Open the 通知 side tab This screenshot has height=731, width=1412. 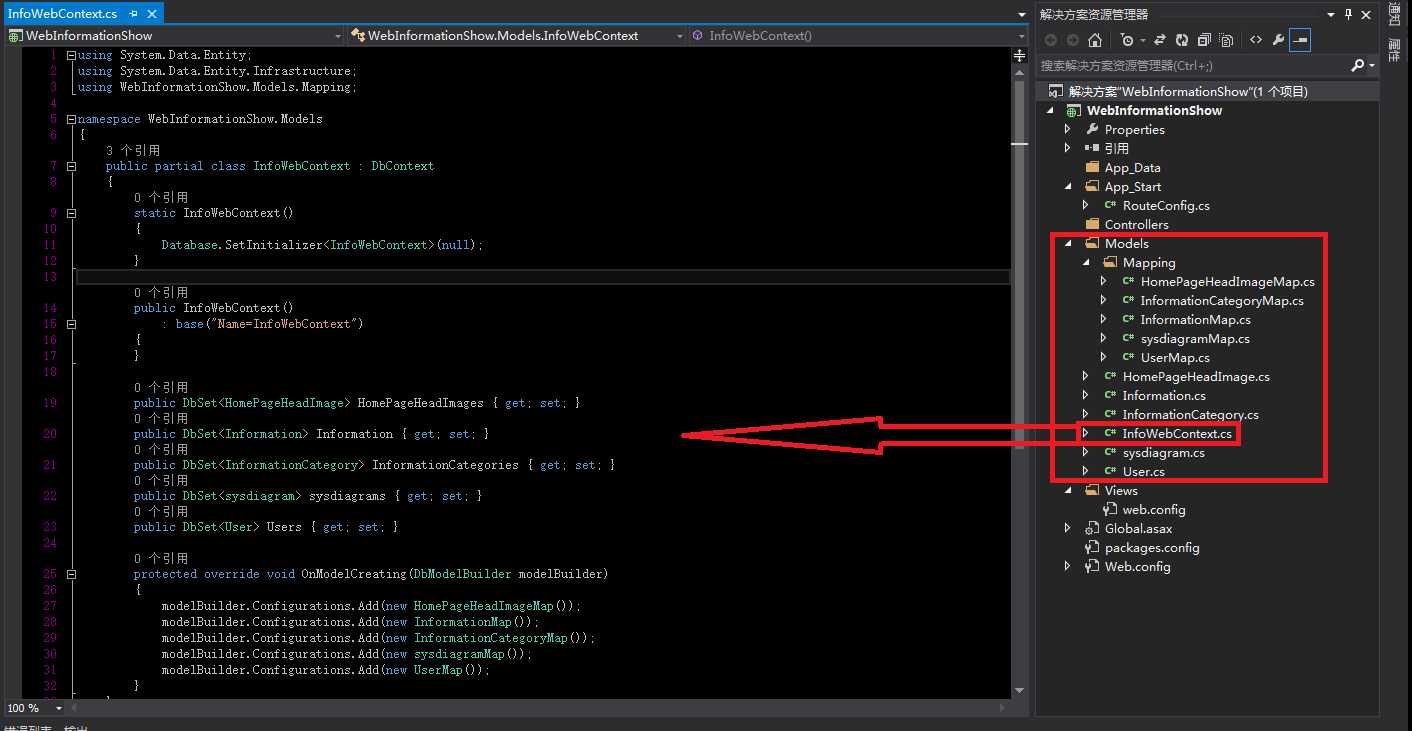1393,15
